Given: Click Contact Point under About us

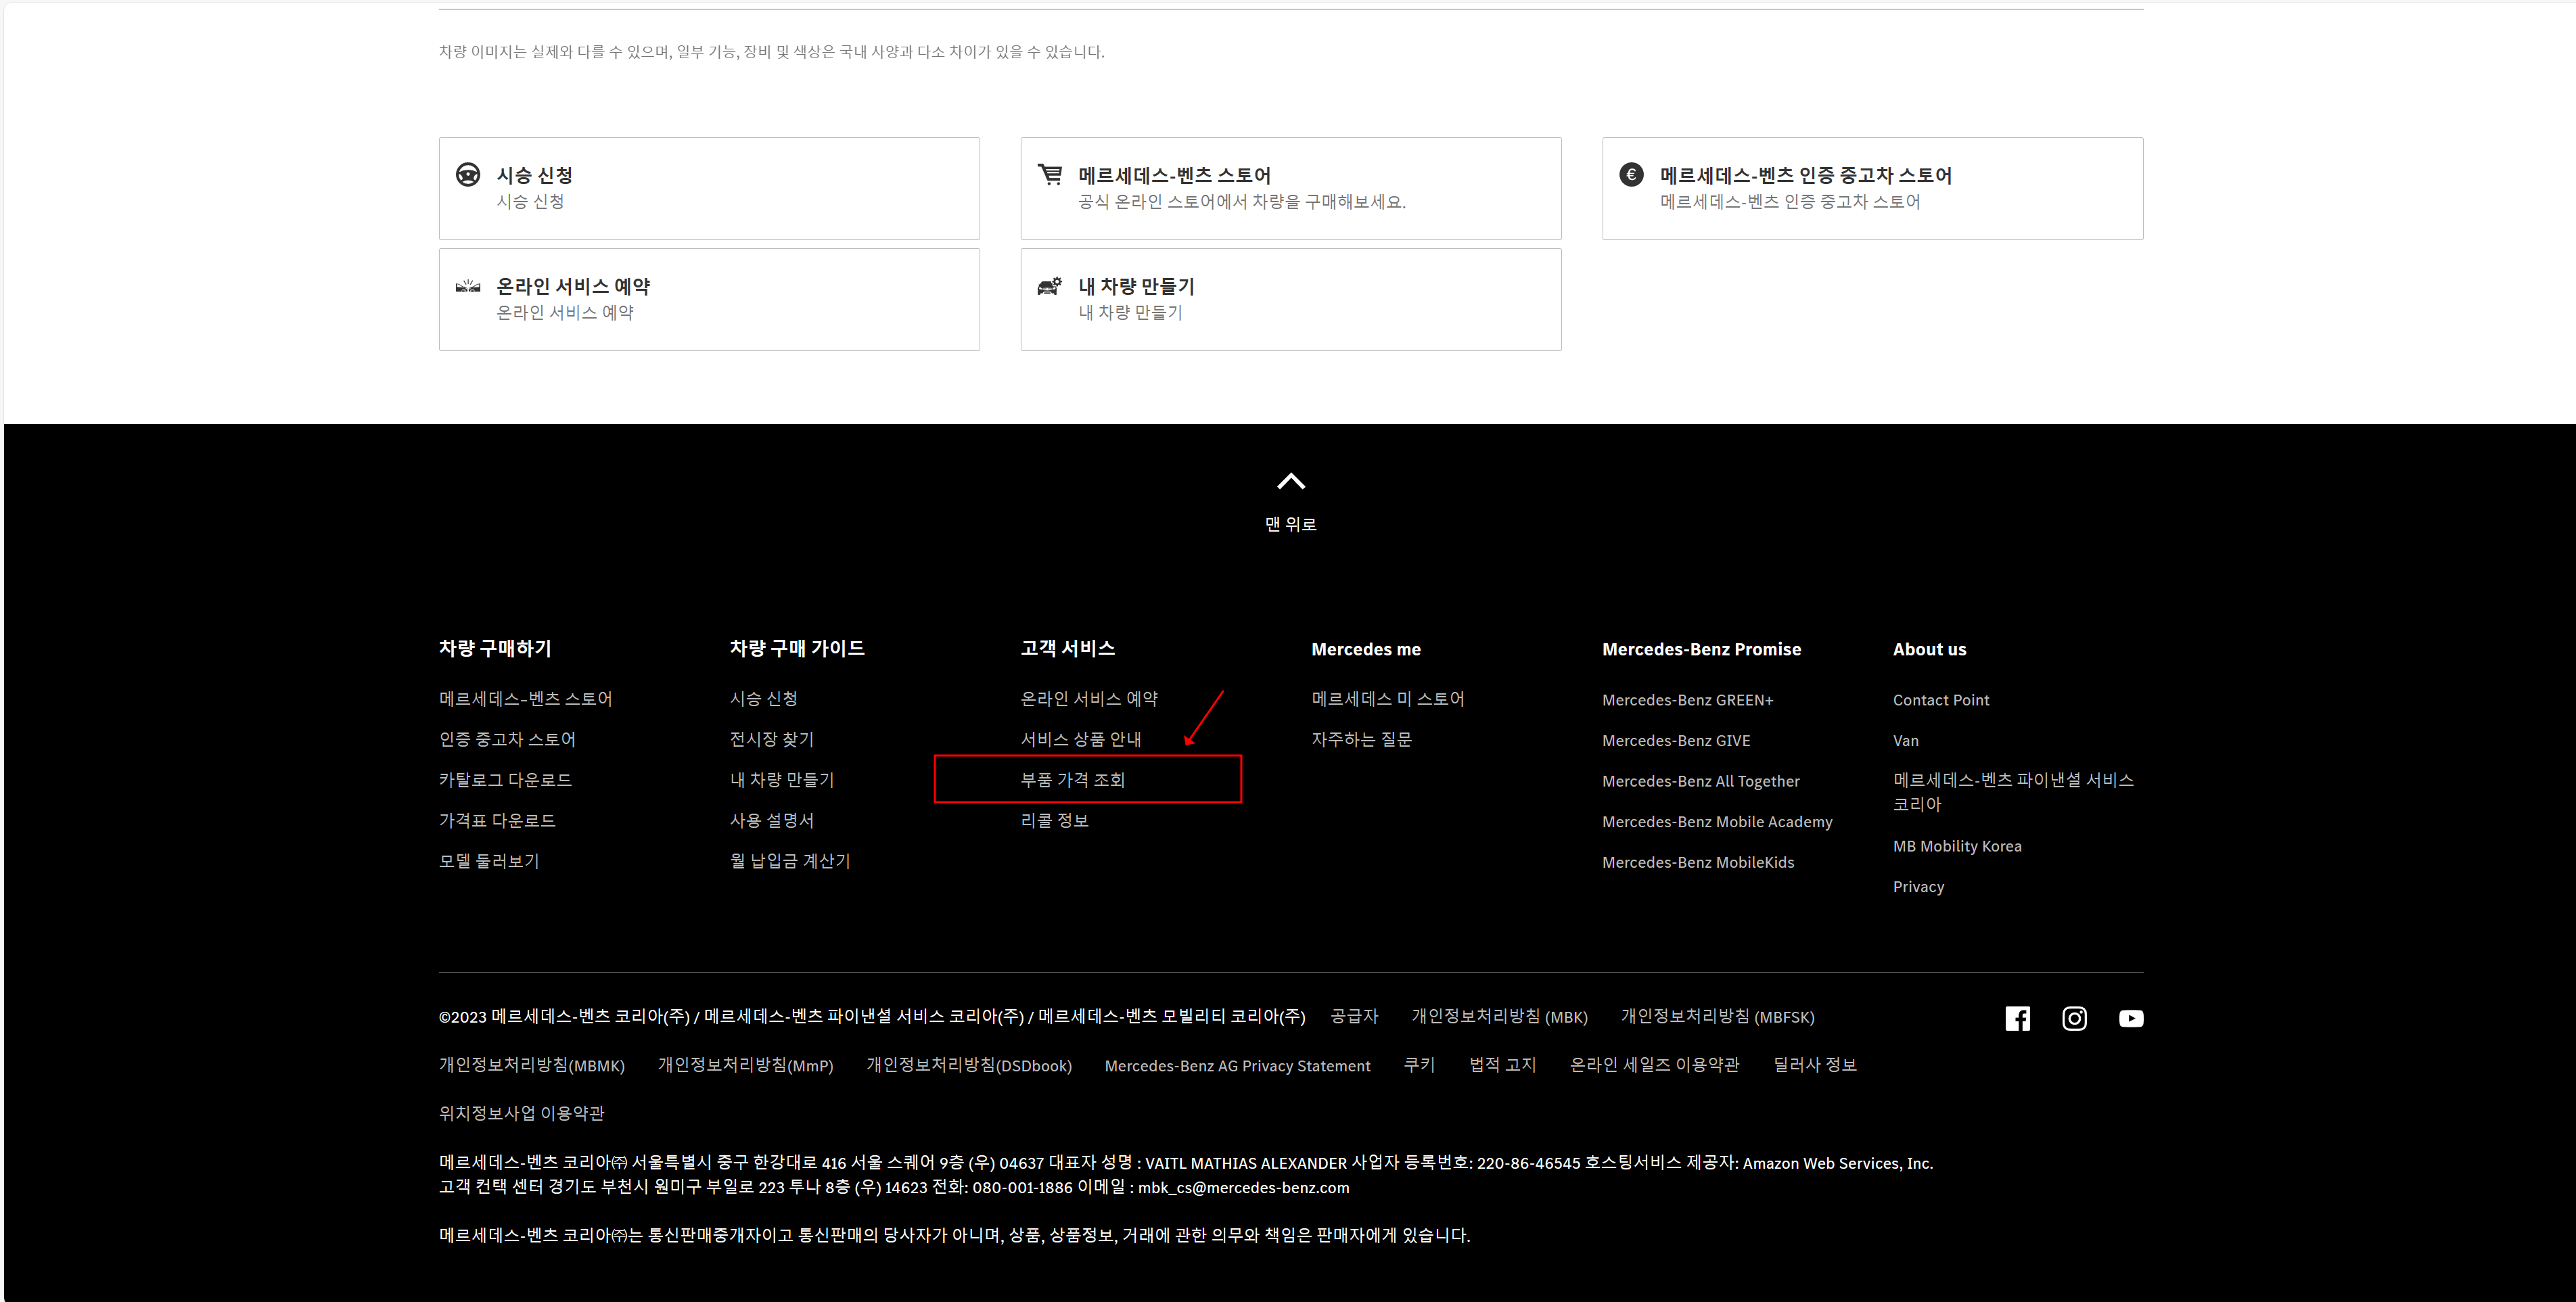Looking at the screenshot, I should (x=1940, y=700).
